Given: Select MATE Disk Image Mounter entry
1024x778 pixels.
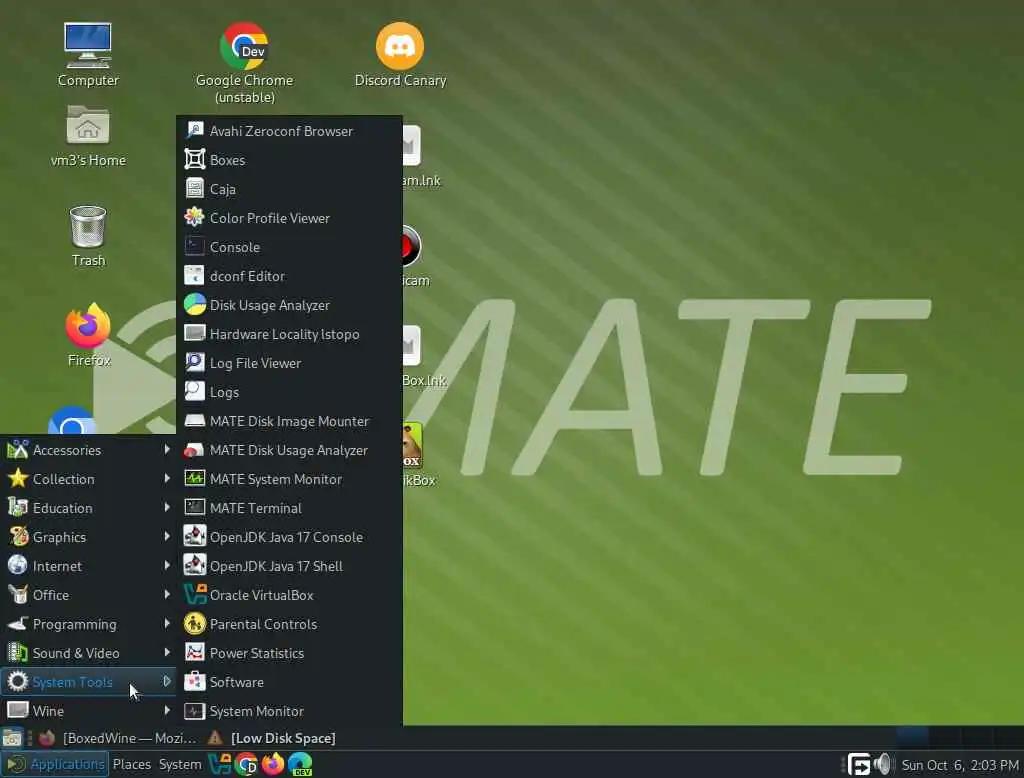Looking at the screenshot, I should point(289,421).
